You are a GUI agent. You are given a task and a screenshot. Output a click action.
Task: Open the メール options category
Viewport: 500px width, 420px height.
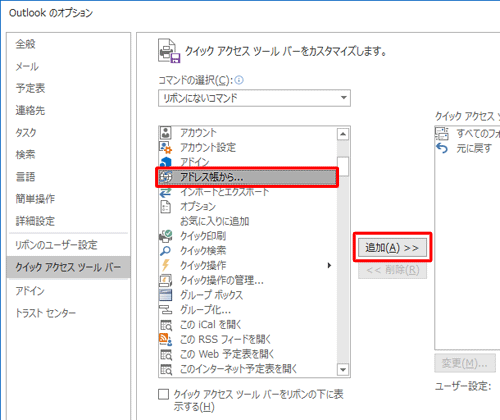[x=27, y=66]
